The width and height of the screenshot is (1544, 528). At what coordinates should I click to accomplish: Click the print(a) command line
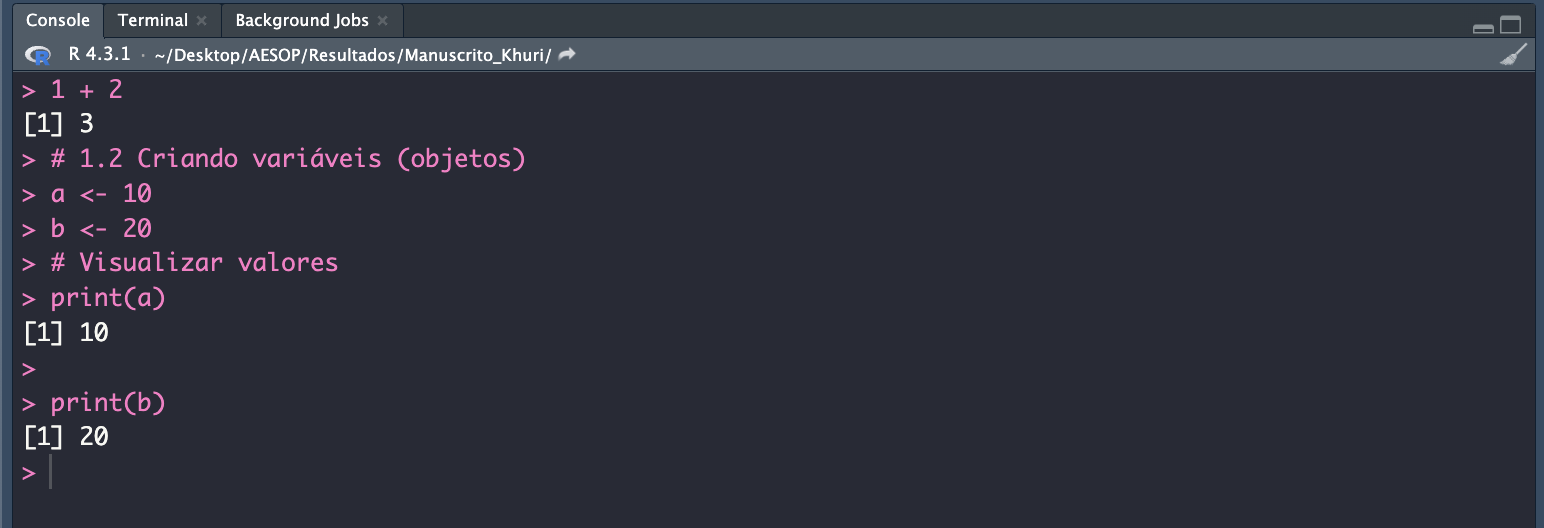pos(108,298)
